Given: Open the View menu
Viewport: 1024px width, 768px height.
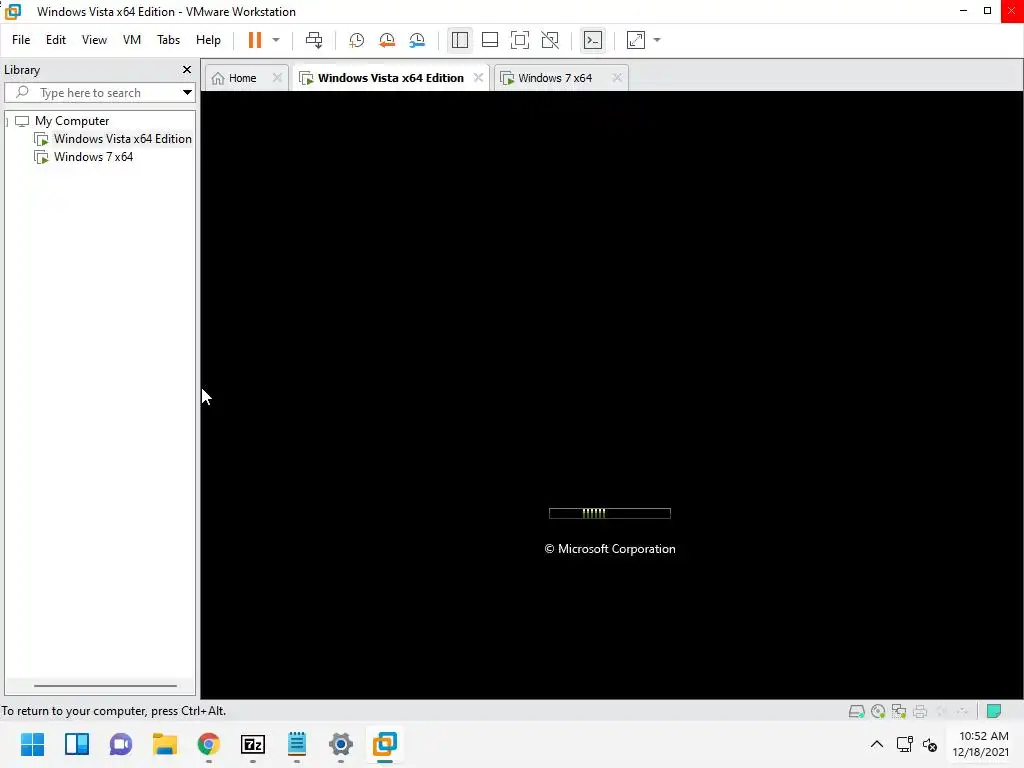Looking at the screenshot, I should [x=94, y=40].
